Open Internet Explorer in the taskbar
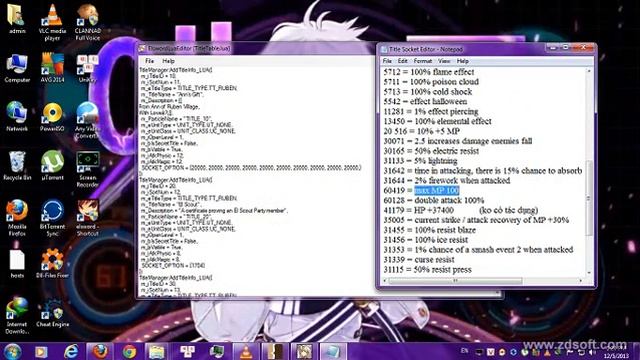The image size is (640, 360). [71, 351]
